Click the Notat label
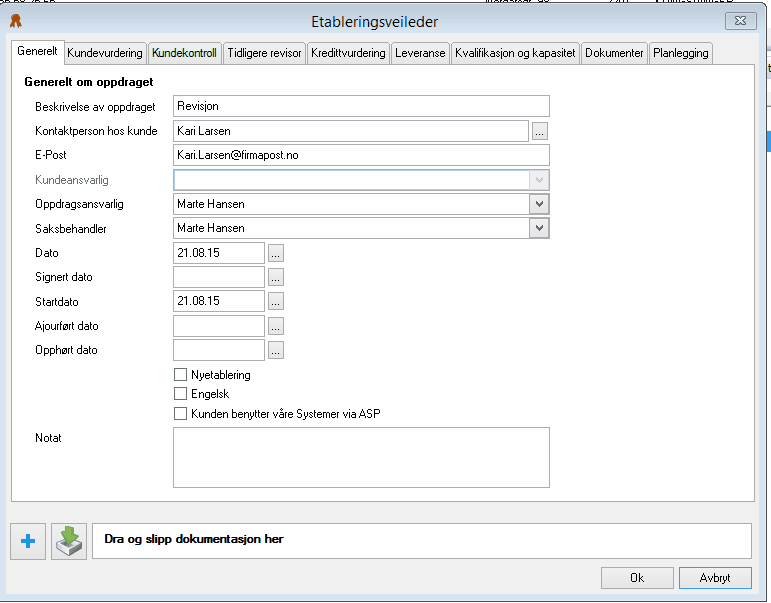This screenshot has width=771, height=603. tap(48, 438)
